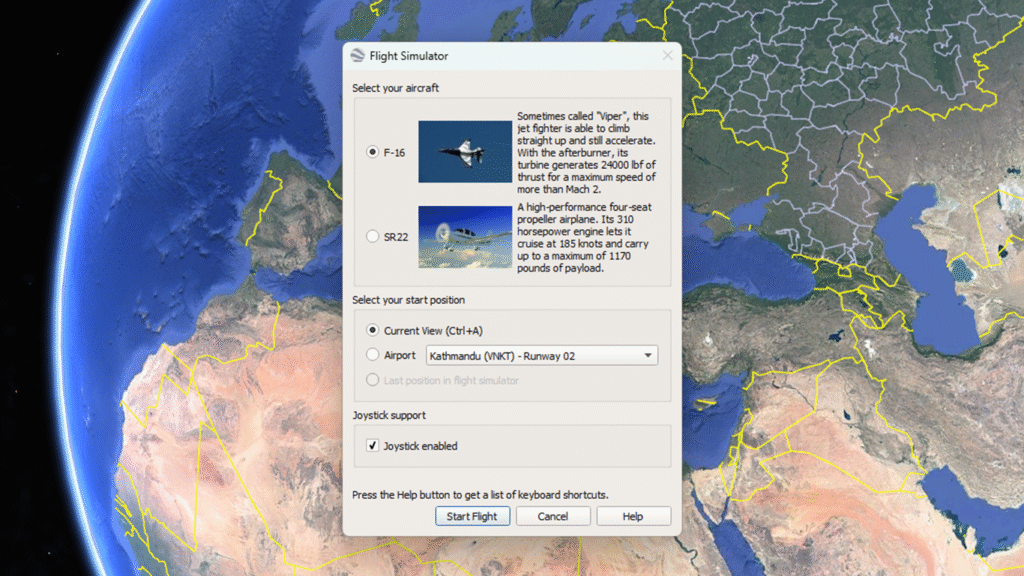Click the Google Earth icon in dialog title bar
The image size is (1024, 576).
tap(358, 56)
